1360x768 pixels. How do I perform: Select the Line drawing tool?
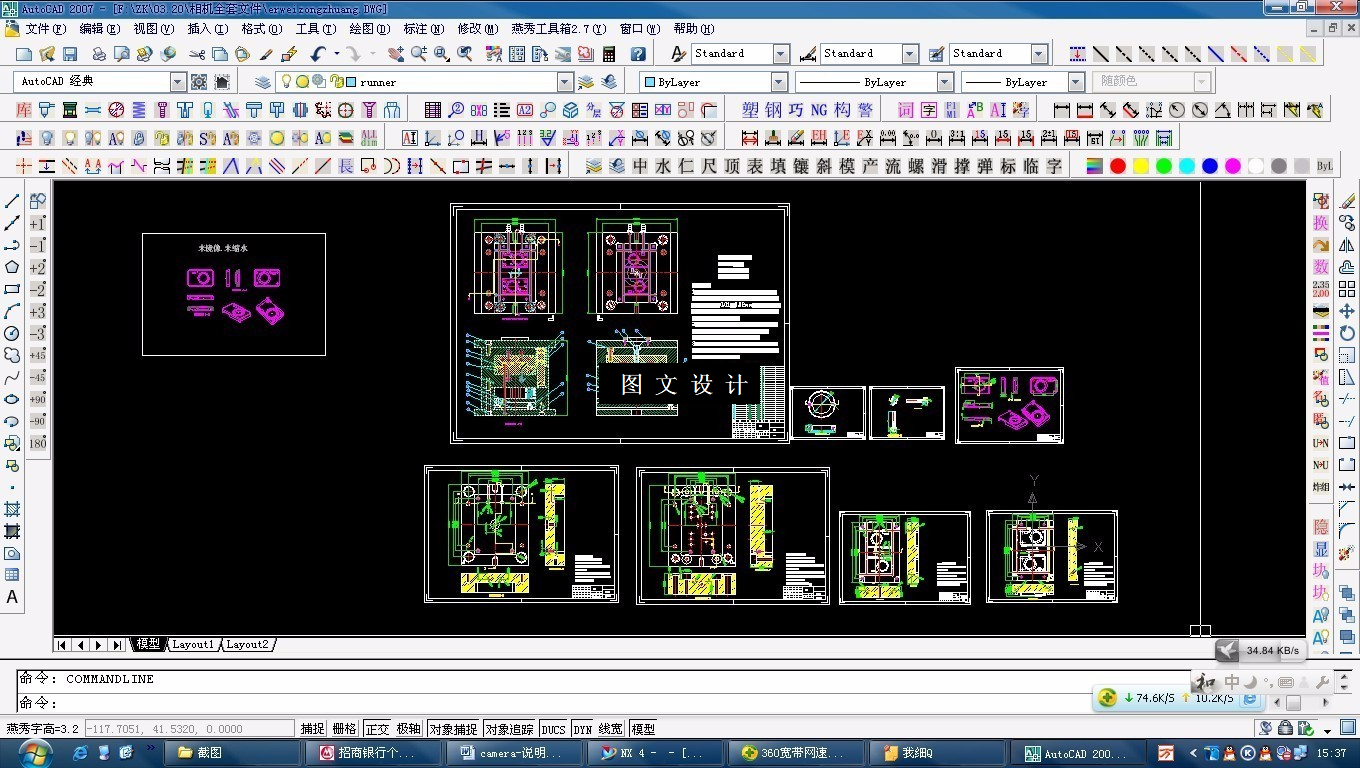pos(12,201)
